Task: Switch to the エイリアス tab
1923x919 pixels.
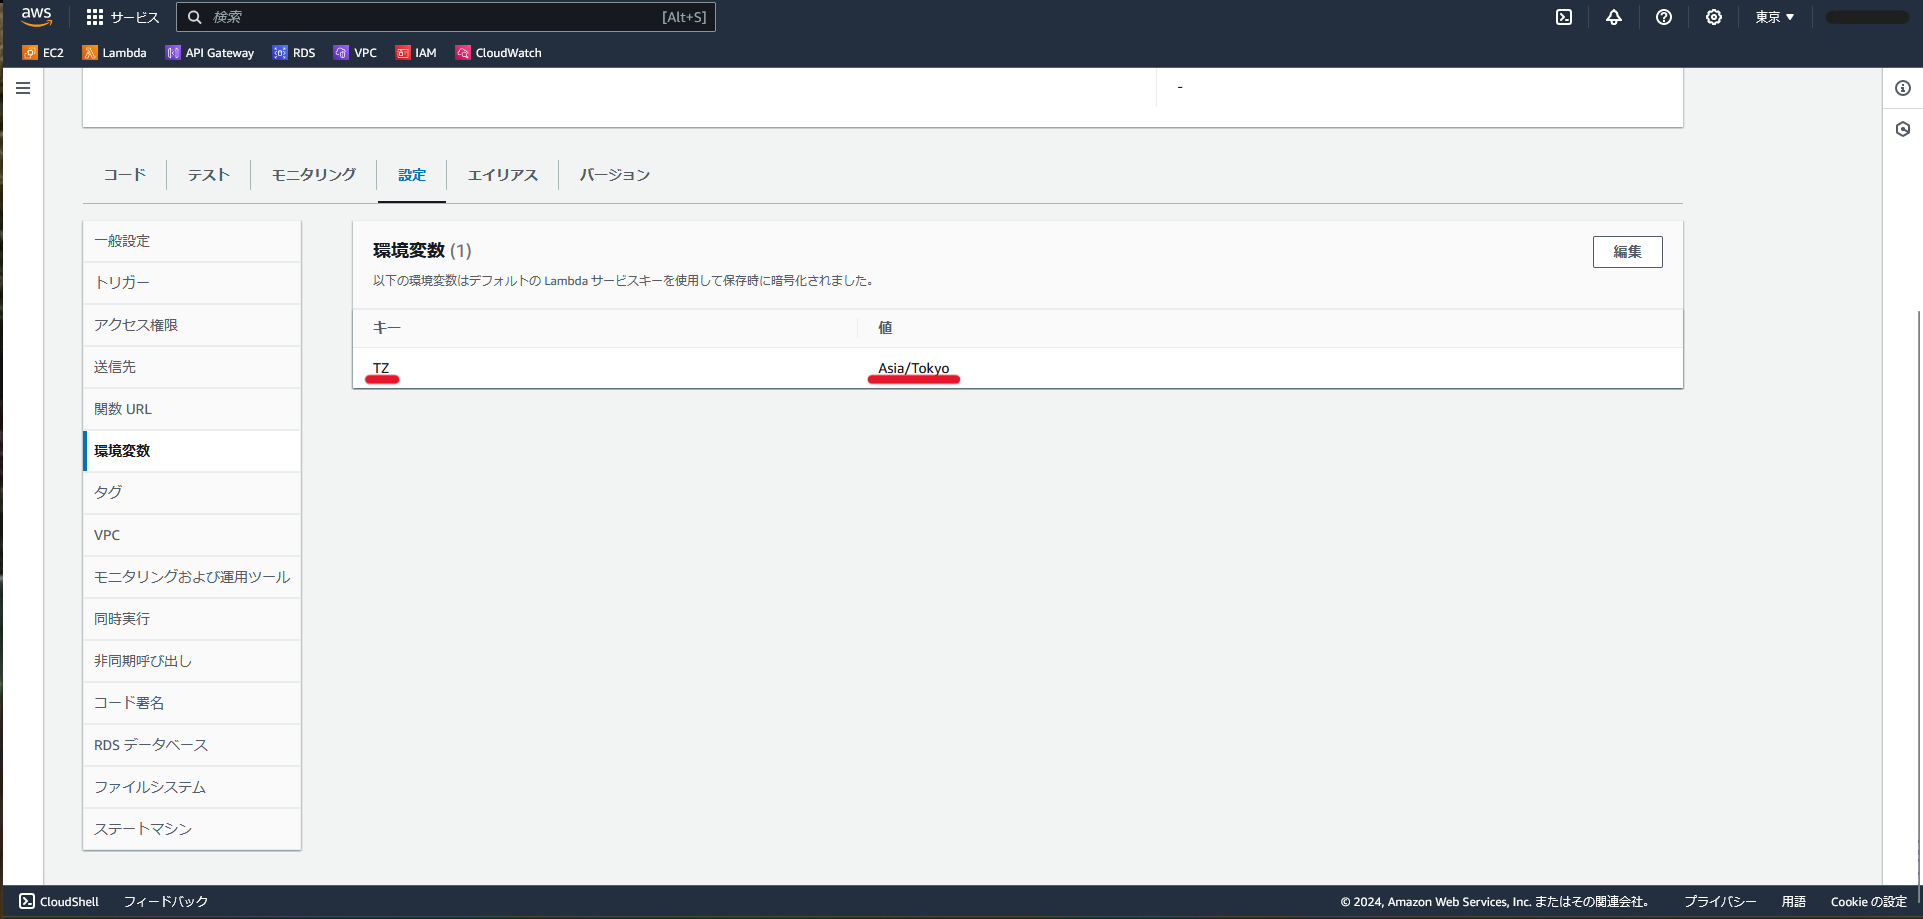Action: (503, 175)
